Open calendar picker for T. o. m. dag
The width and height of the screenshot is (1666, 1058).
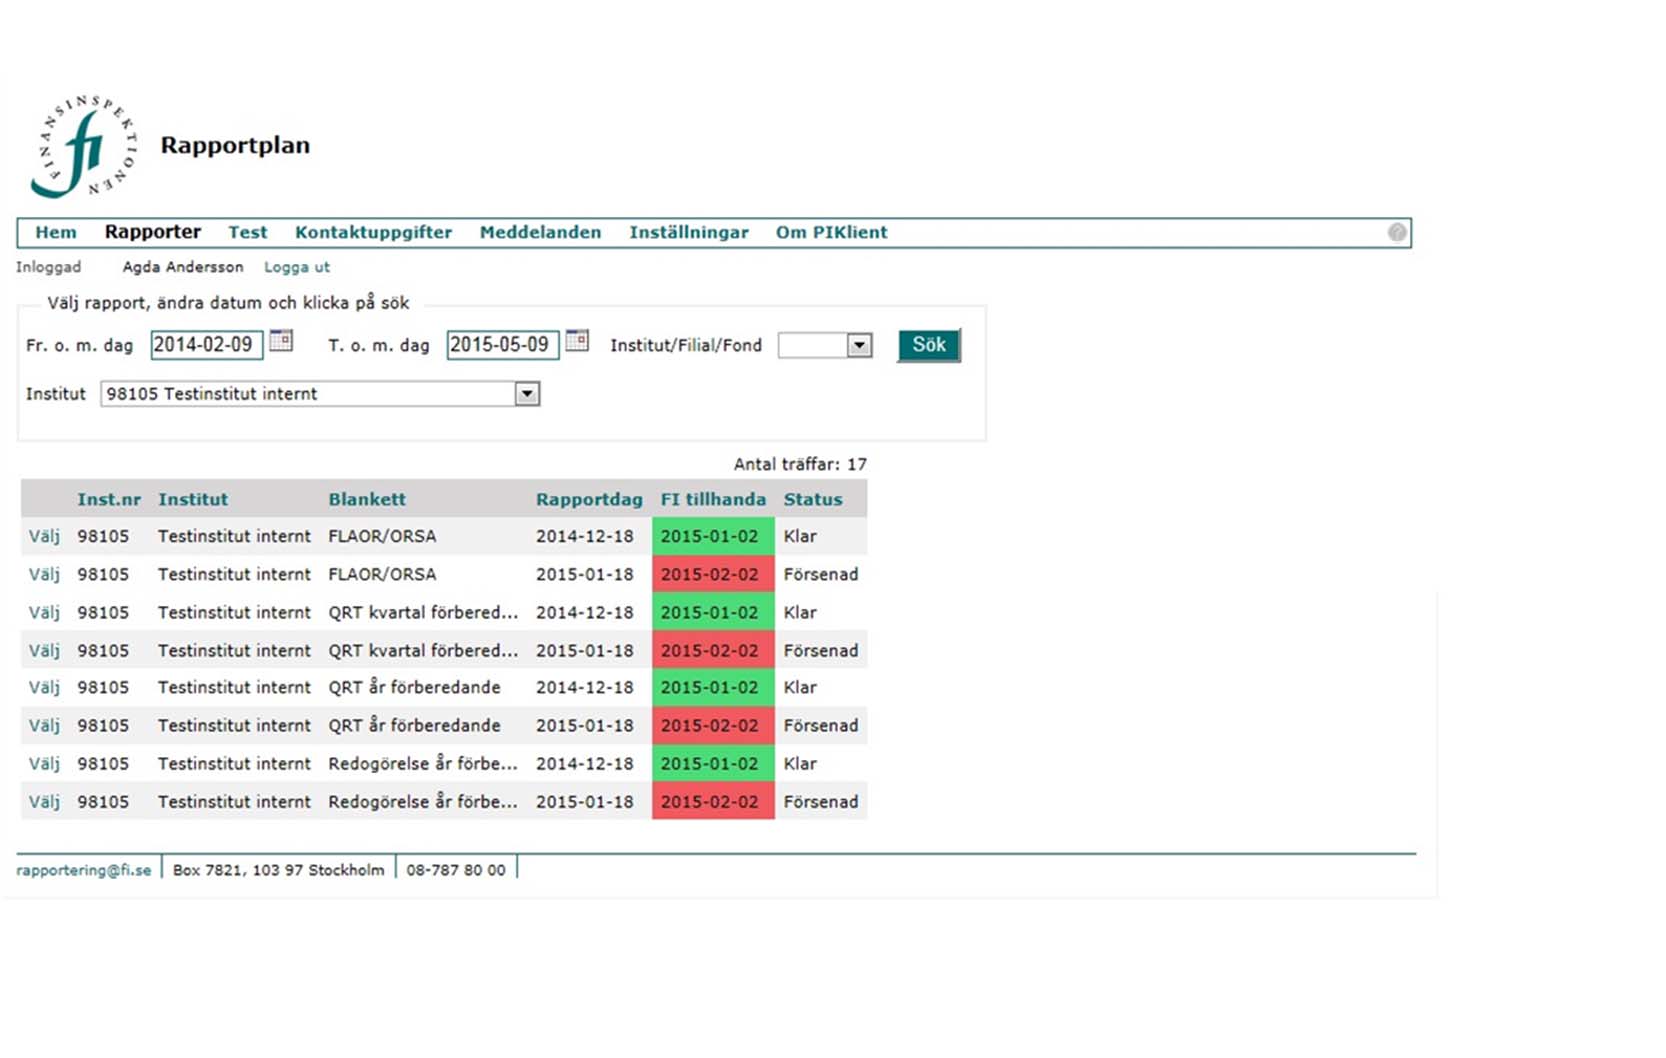pos(577,341)
